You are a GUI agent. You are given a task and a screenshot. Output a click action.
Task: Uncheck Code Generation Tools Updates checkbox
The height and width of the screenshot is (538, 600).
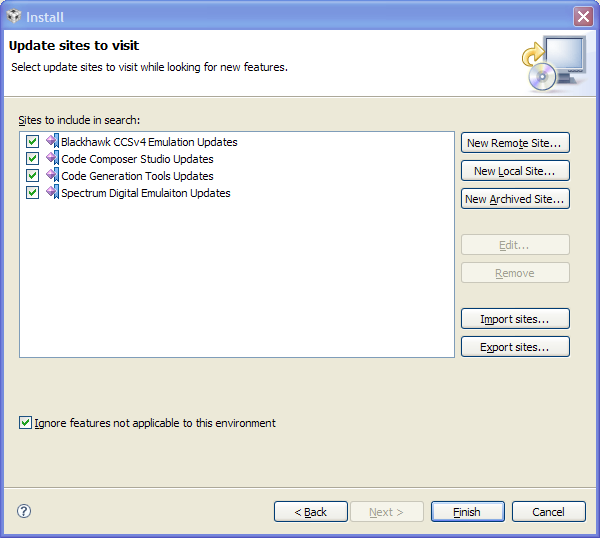tap(33, 176)
